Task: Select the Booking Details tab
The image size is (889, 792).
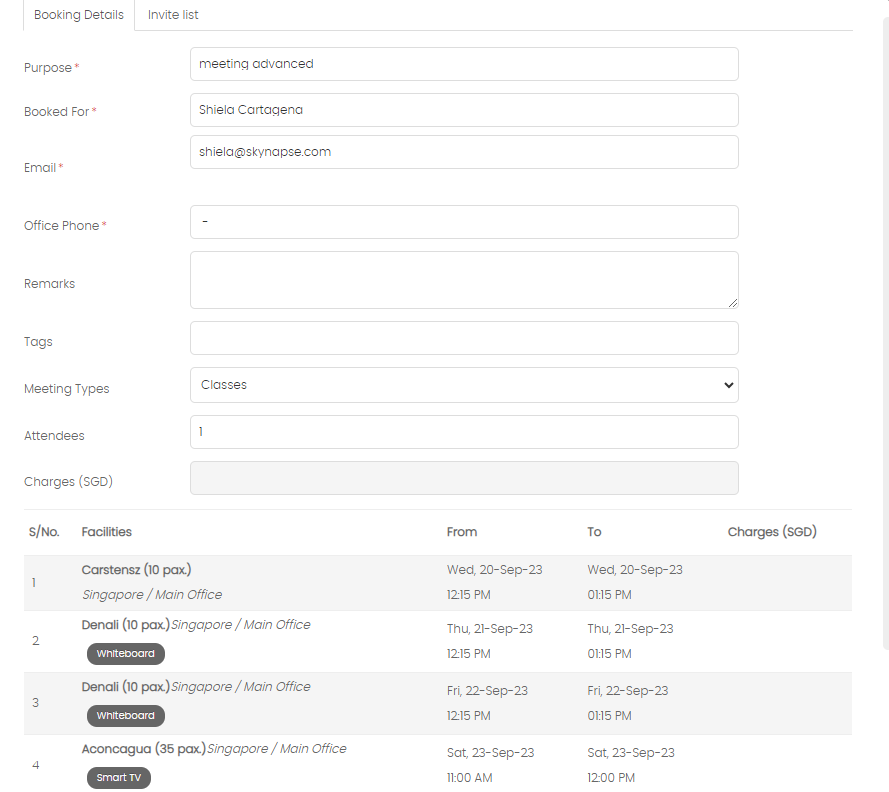Action: (79, 15)
